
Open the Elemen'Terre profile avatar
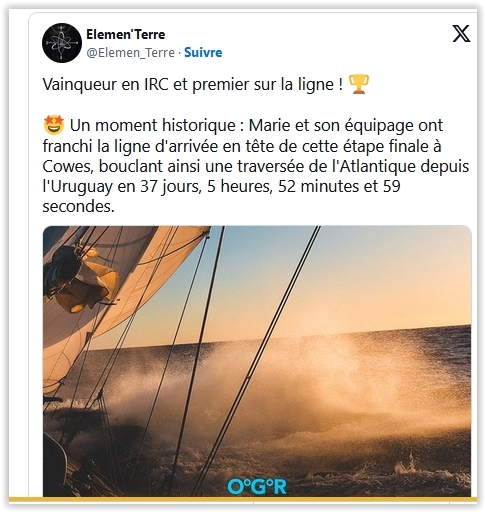(62, 43)
